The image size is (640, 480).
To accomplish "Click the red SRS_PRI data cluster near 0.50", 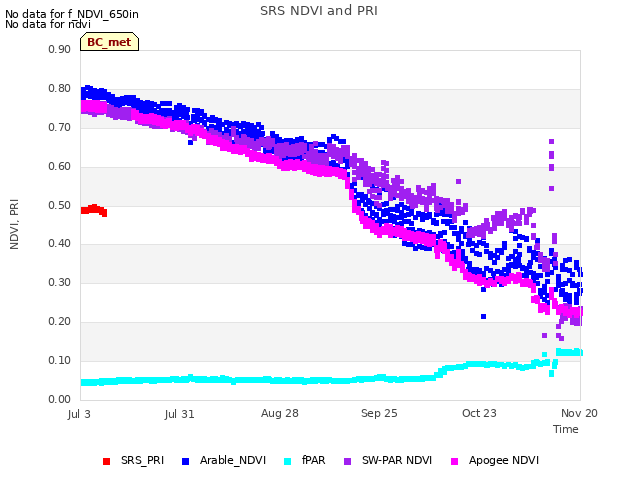I will (x=94, y=210).
